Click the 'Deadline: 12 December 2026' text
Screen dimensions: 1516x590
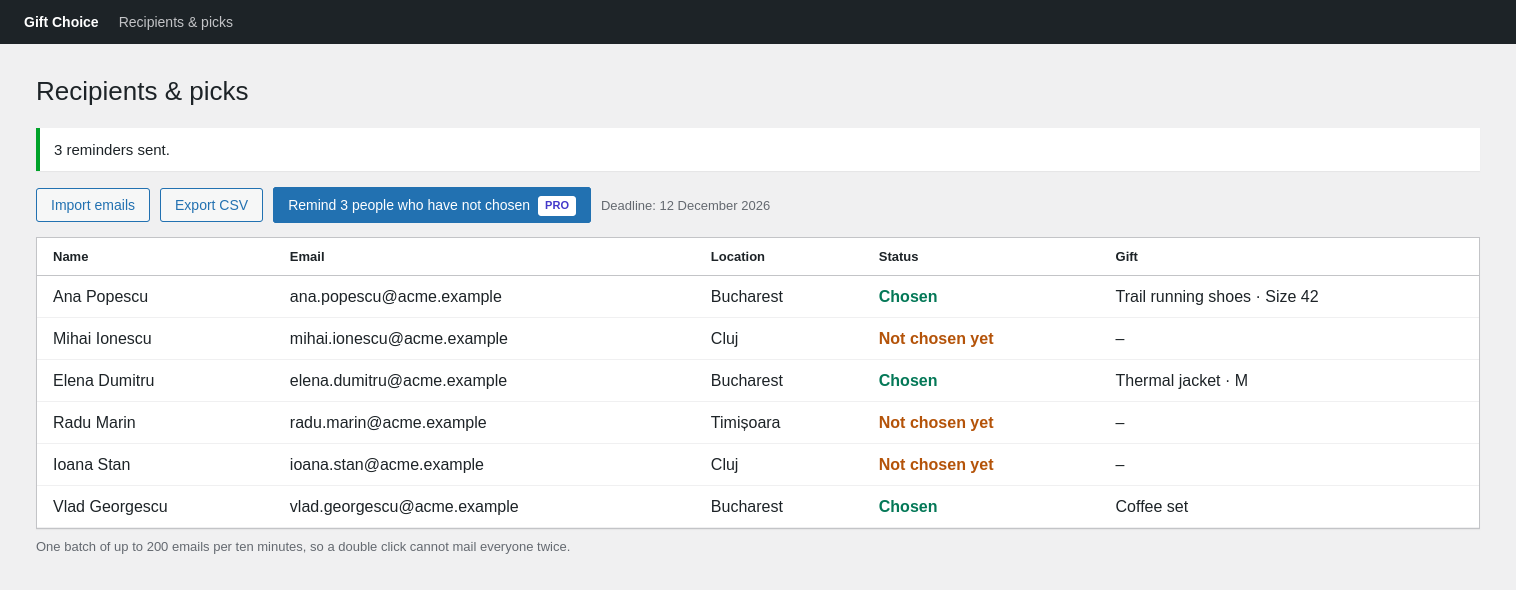685,205
